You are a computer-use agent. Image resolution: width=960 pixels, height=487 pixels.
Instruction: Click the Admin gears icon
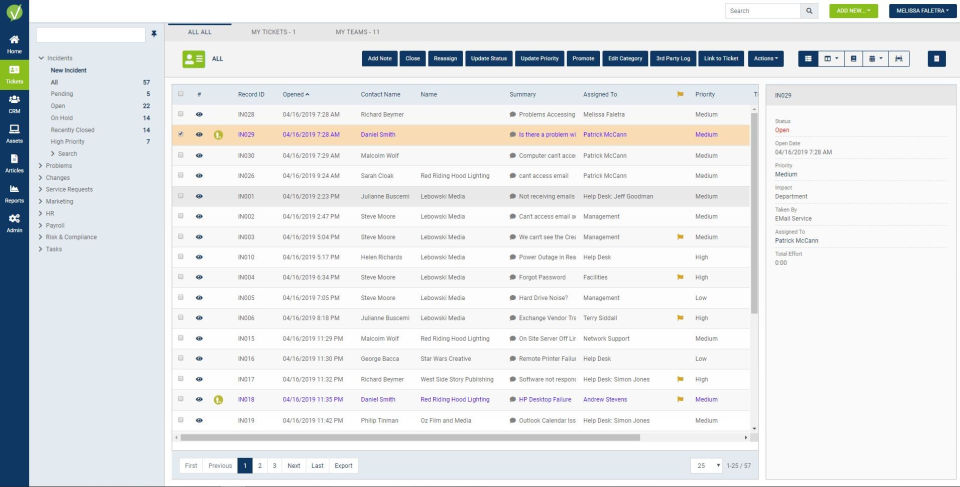14,221
